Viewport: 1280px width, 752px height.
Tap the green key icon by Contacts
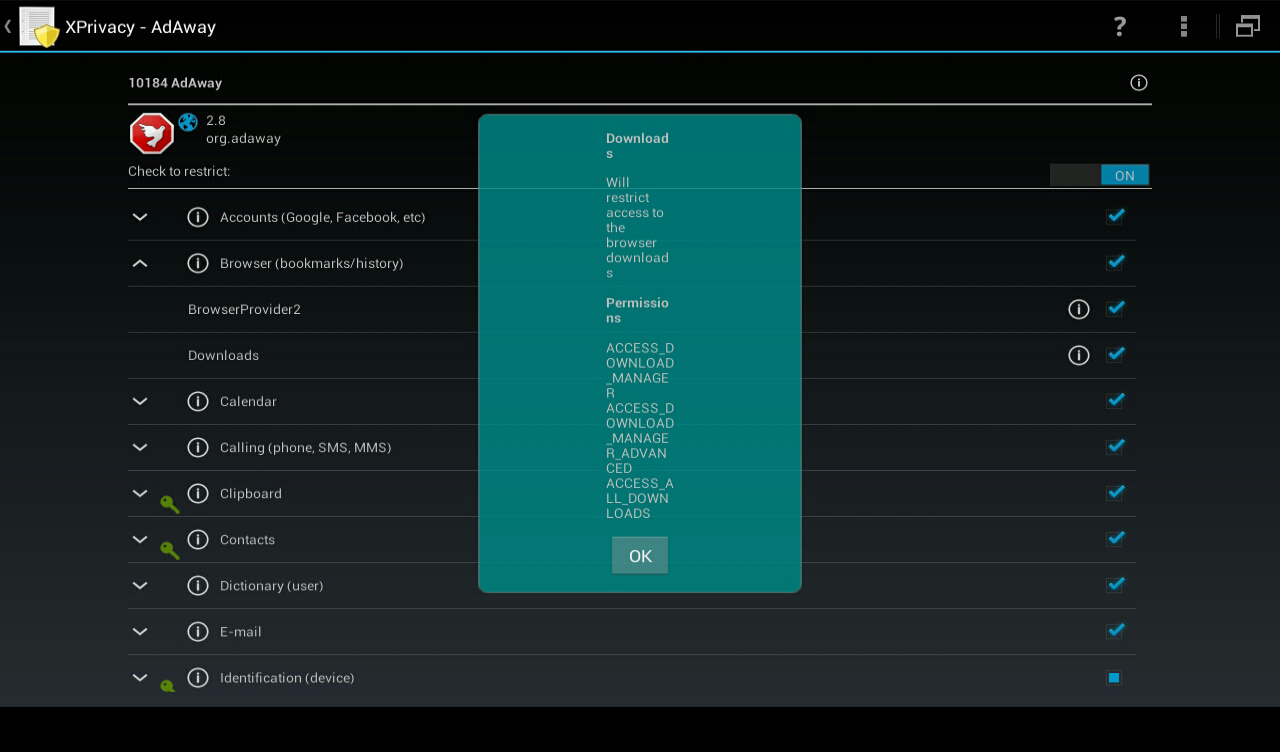click(x=170, y=550)
